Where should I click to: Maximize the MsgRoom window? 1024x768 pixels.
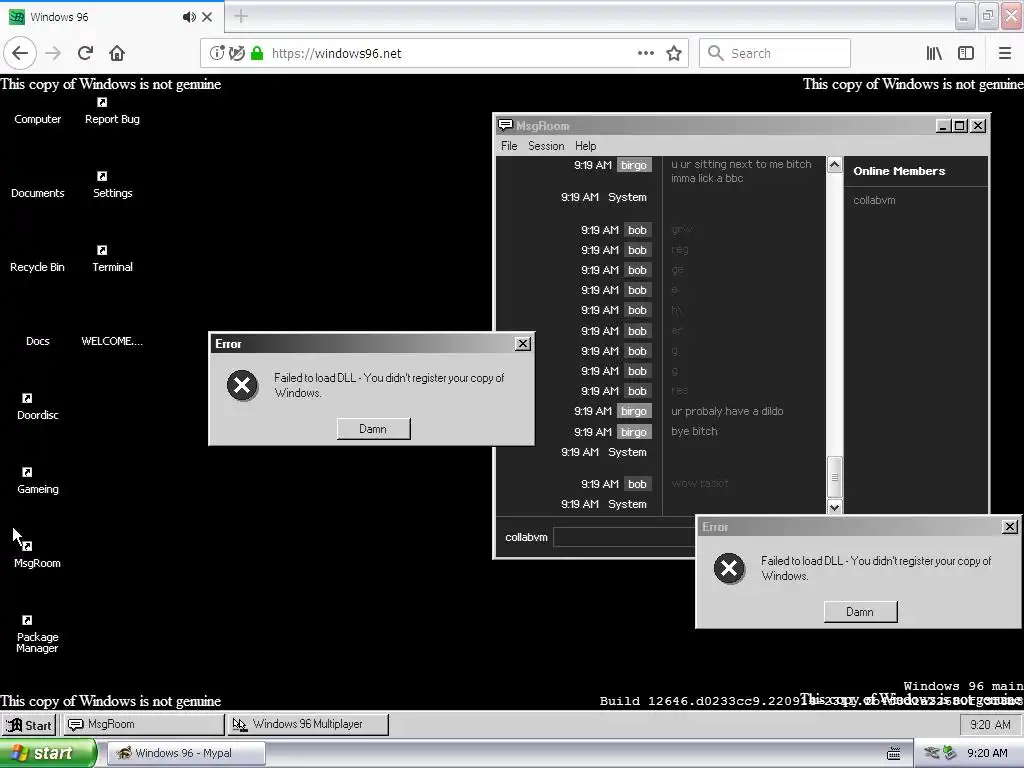click(x=959, y=125)
